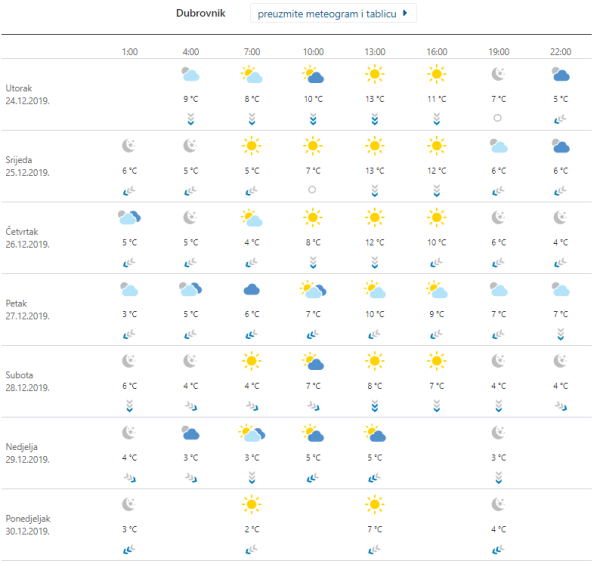
Task: Select the Utorak 24.12.2019. row label
Action: pos(27,94)
